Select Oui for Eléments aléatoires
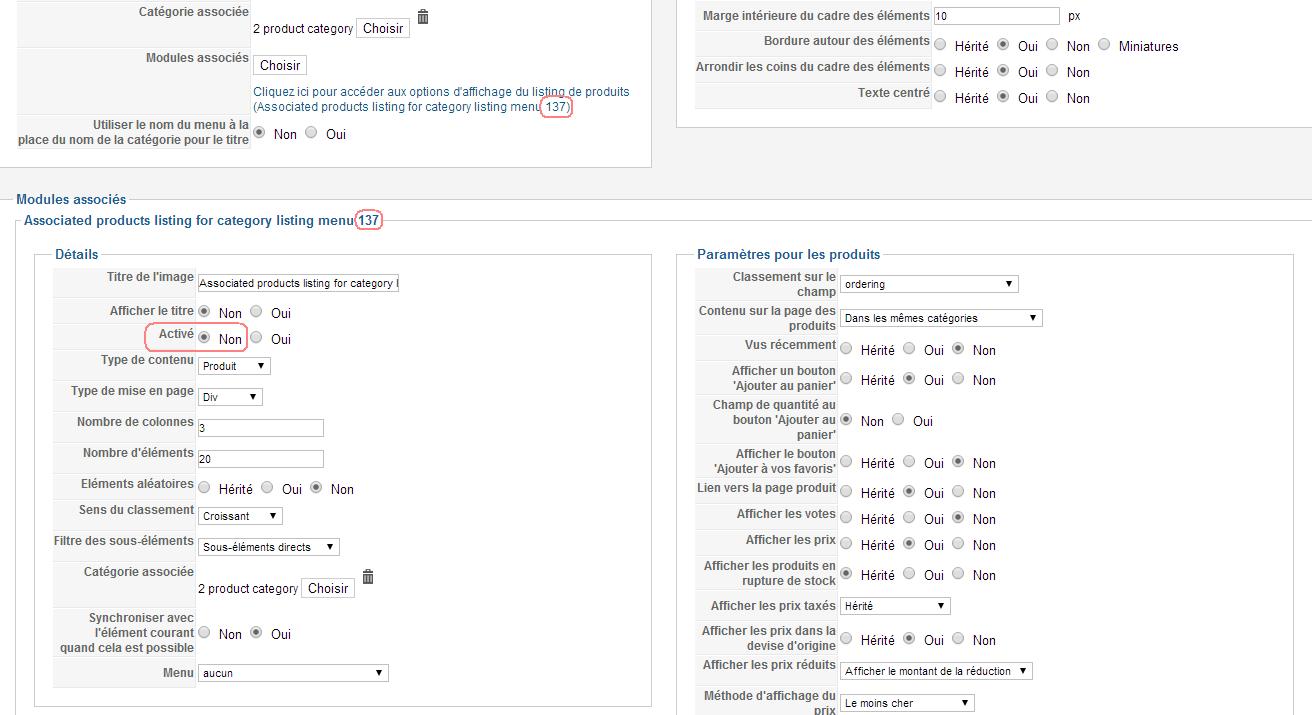The width and height of the screenshot is (1312, 715). [267, 487]
